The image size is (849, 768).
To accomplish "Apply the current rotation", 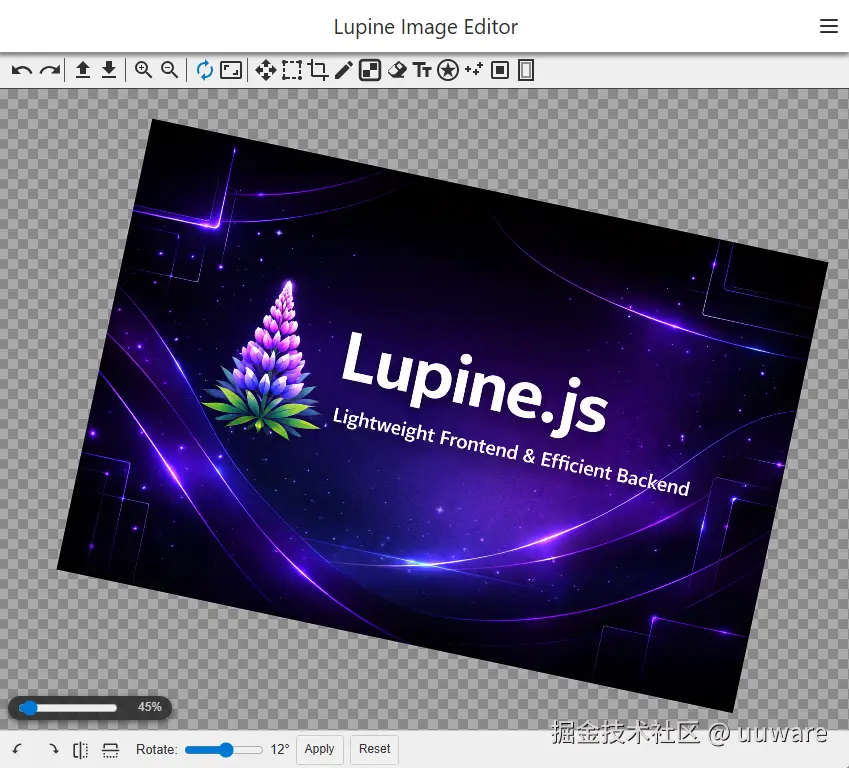I will [319, 749].
